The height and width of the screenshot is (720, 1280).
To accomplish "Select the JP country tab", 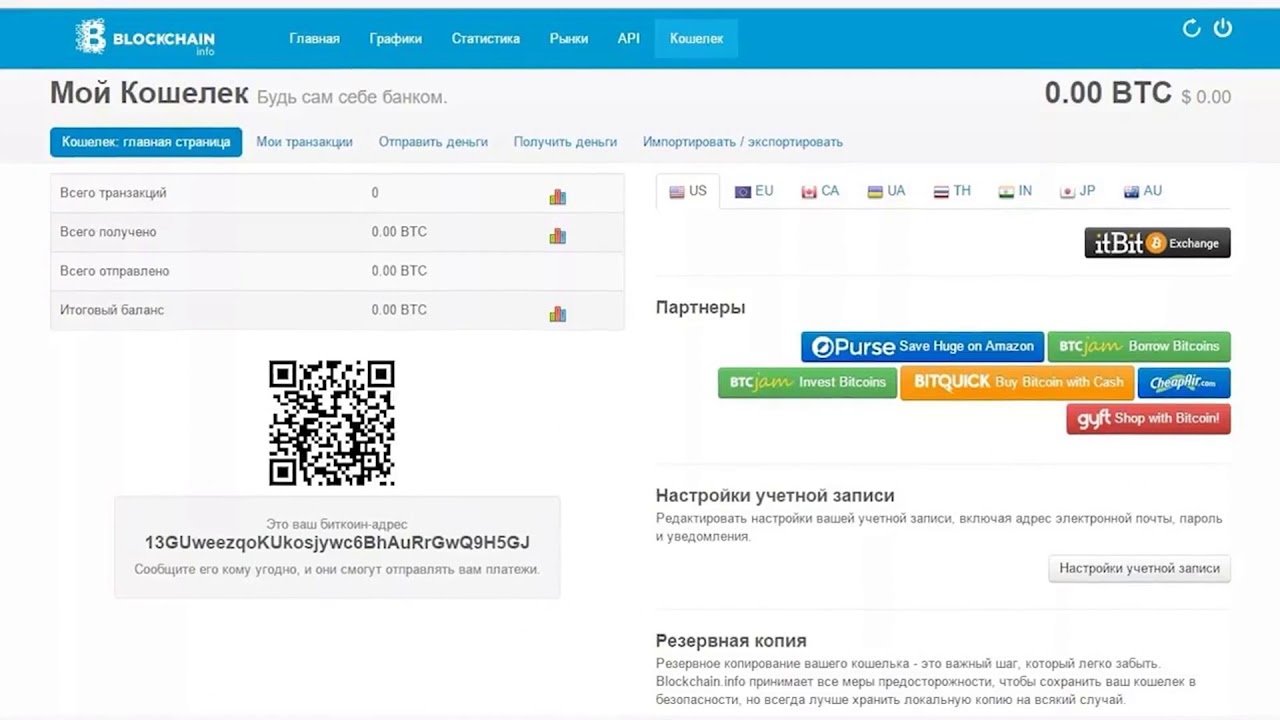I will tap(1078, 191).
